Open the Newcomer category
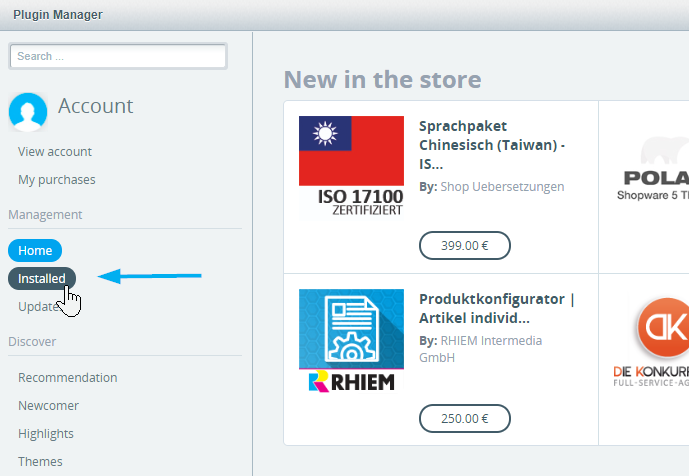The width and height of the screenshot is (689, 476). (x=48, y=406)
